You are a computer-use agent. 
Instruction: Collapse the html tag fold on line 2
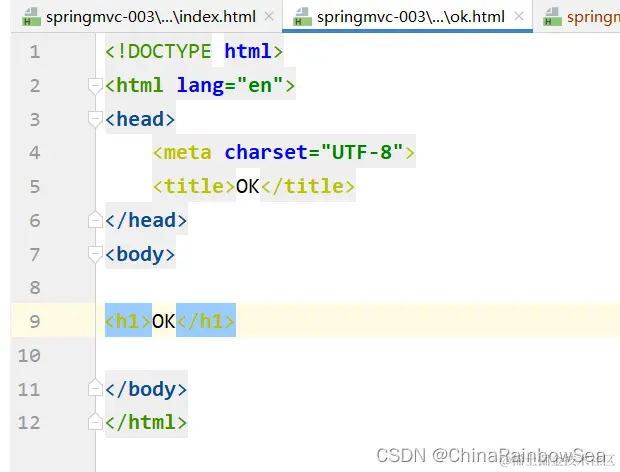[x=95, y=86]
